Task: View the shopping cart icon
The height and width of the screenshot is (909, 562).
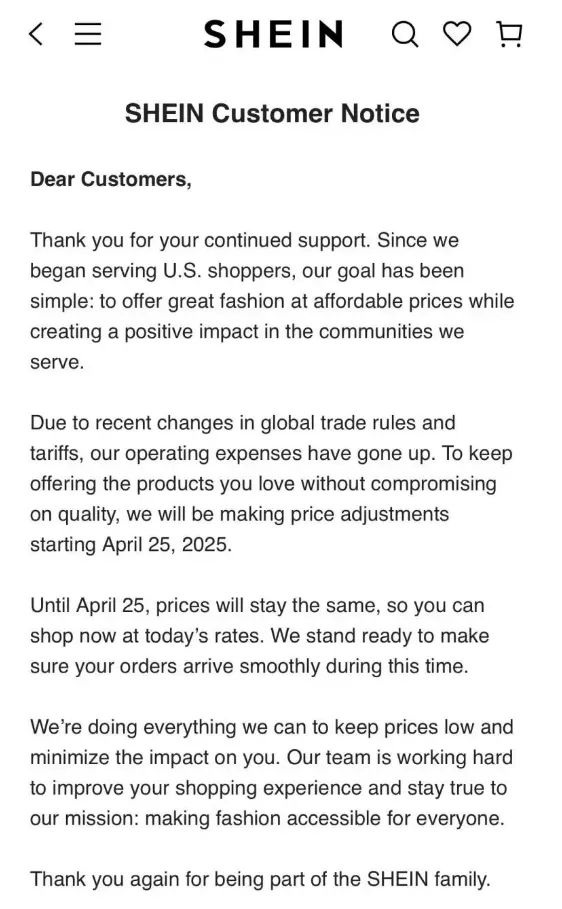Action: tap(510, 34)
